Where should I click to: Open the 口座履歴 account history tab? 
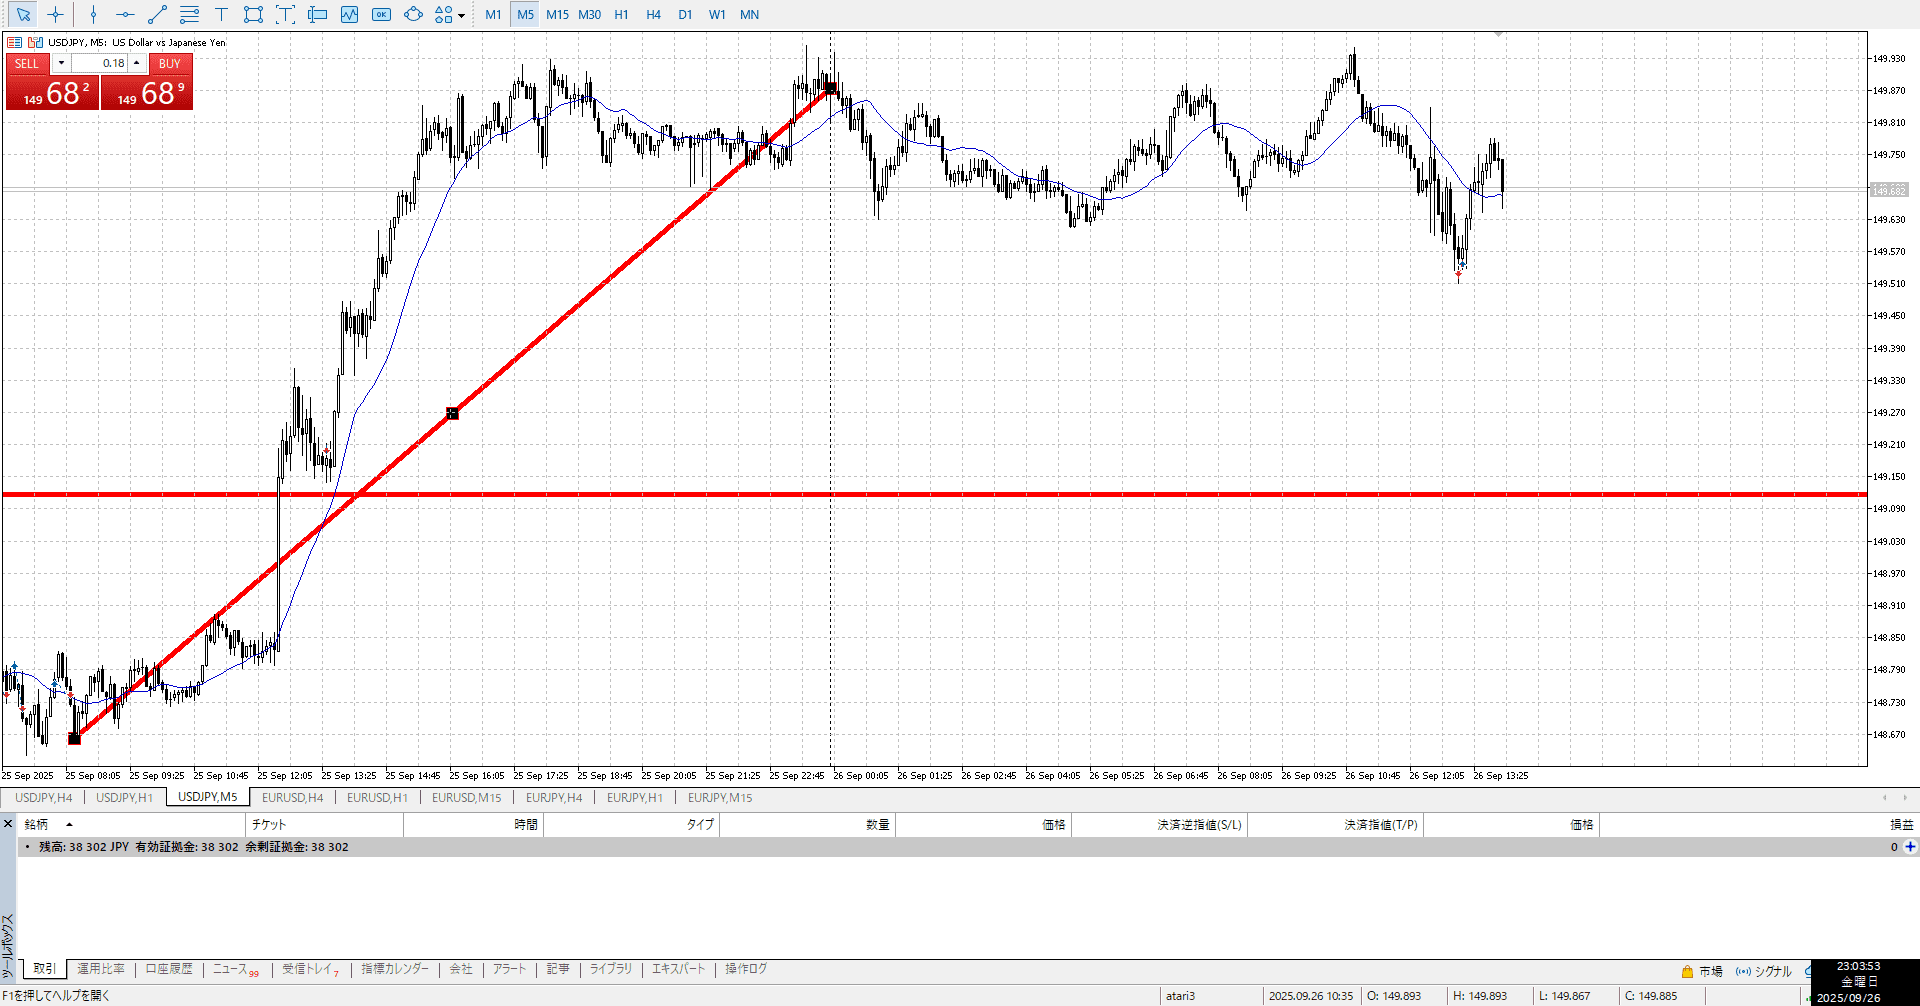coord(169,969)
